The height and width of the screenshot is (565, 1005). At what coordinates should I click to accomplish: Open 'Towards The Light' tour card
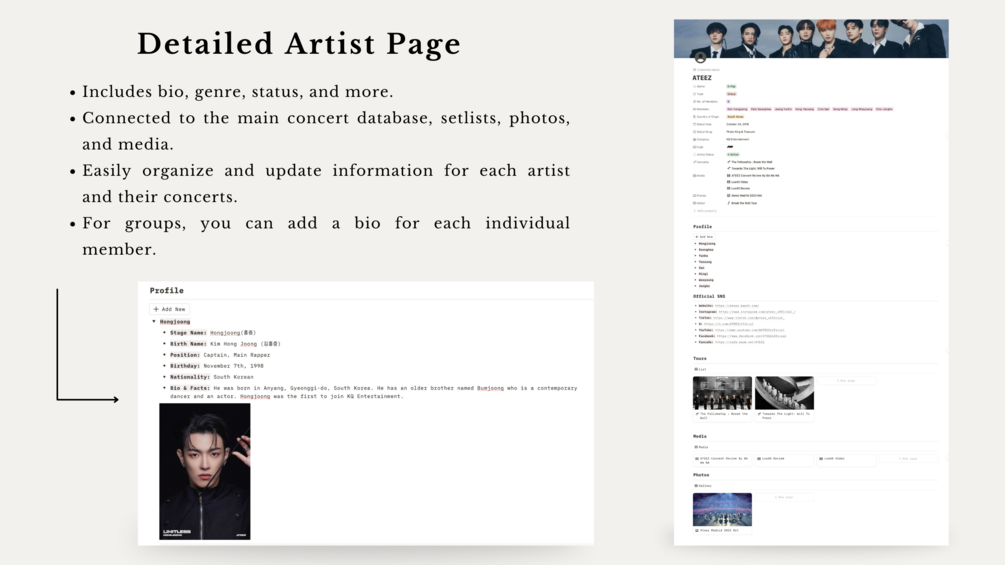785,398
